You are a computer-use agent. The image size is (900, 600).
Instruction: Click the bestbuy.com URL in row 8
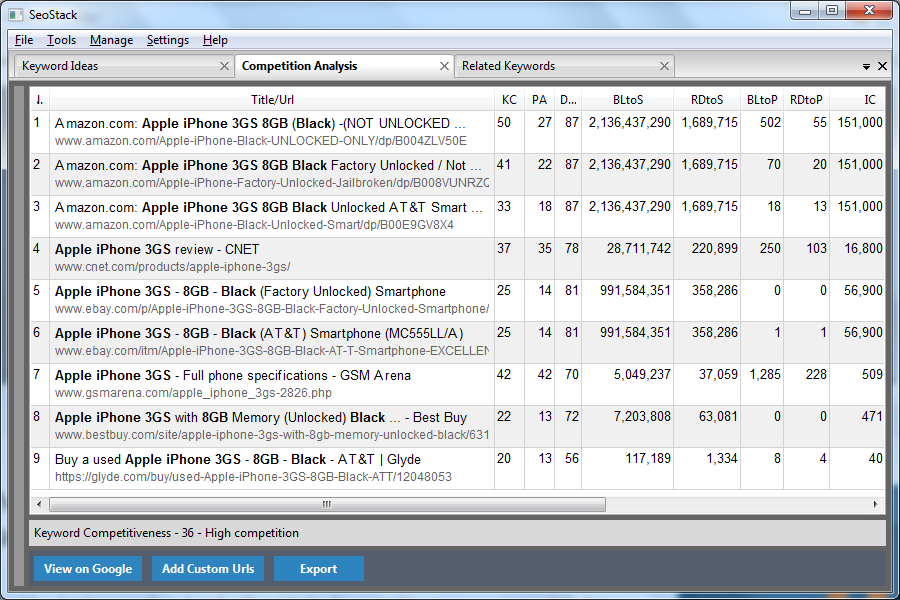point(271,435)
